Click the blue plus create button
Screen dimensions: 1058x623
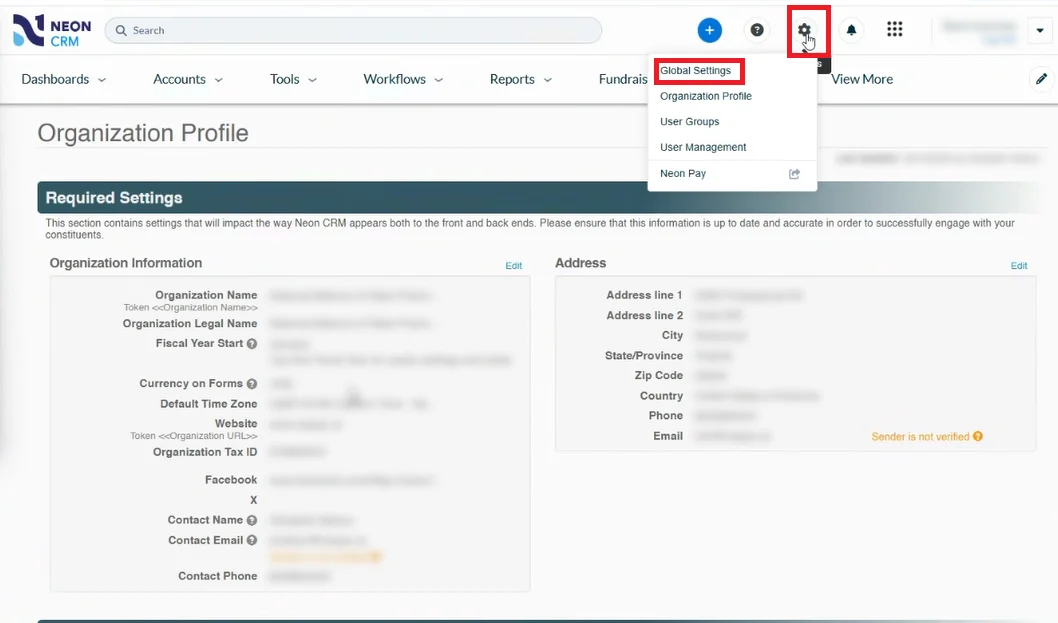[x=709, y=30]
